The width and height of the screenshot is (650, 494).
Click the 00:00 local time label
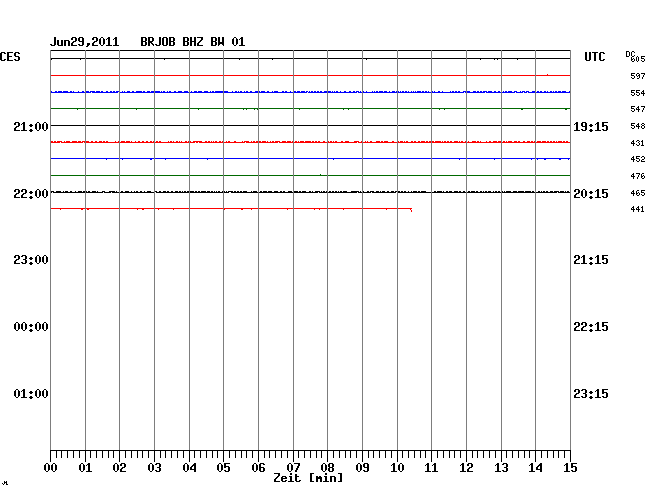[x=31, y=327]
